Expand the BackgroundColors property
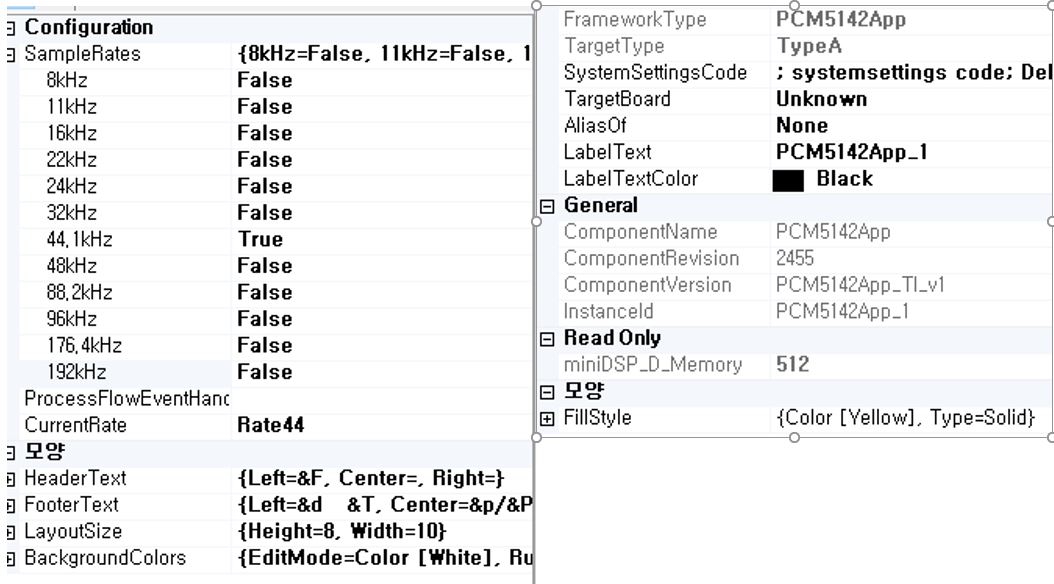This screenshot has height=584, width=1054. (x=10, y=558)
